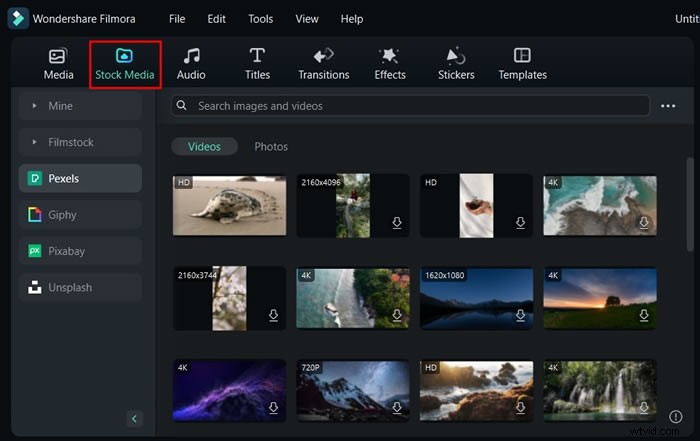Switch to the Videos filter
The height and width of the screenshot is (441, 700).
tap(204, 146)
